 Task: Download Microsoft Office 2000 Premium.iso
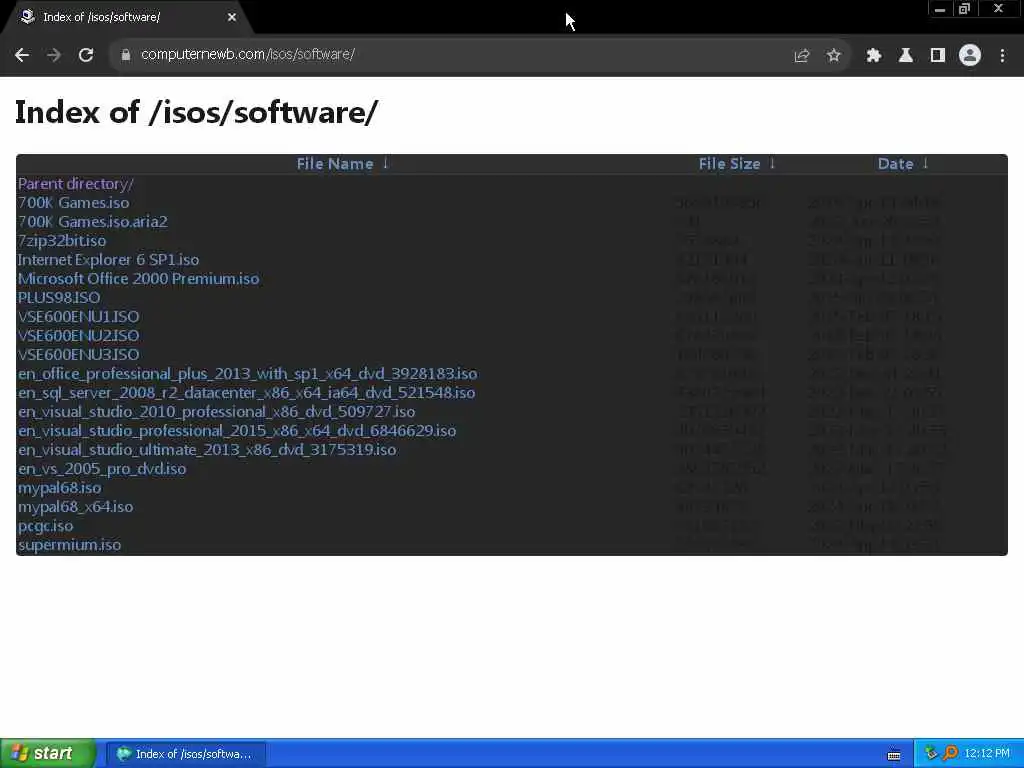pyautogui.click(x=138, y=279)
